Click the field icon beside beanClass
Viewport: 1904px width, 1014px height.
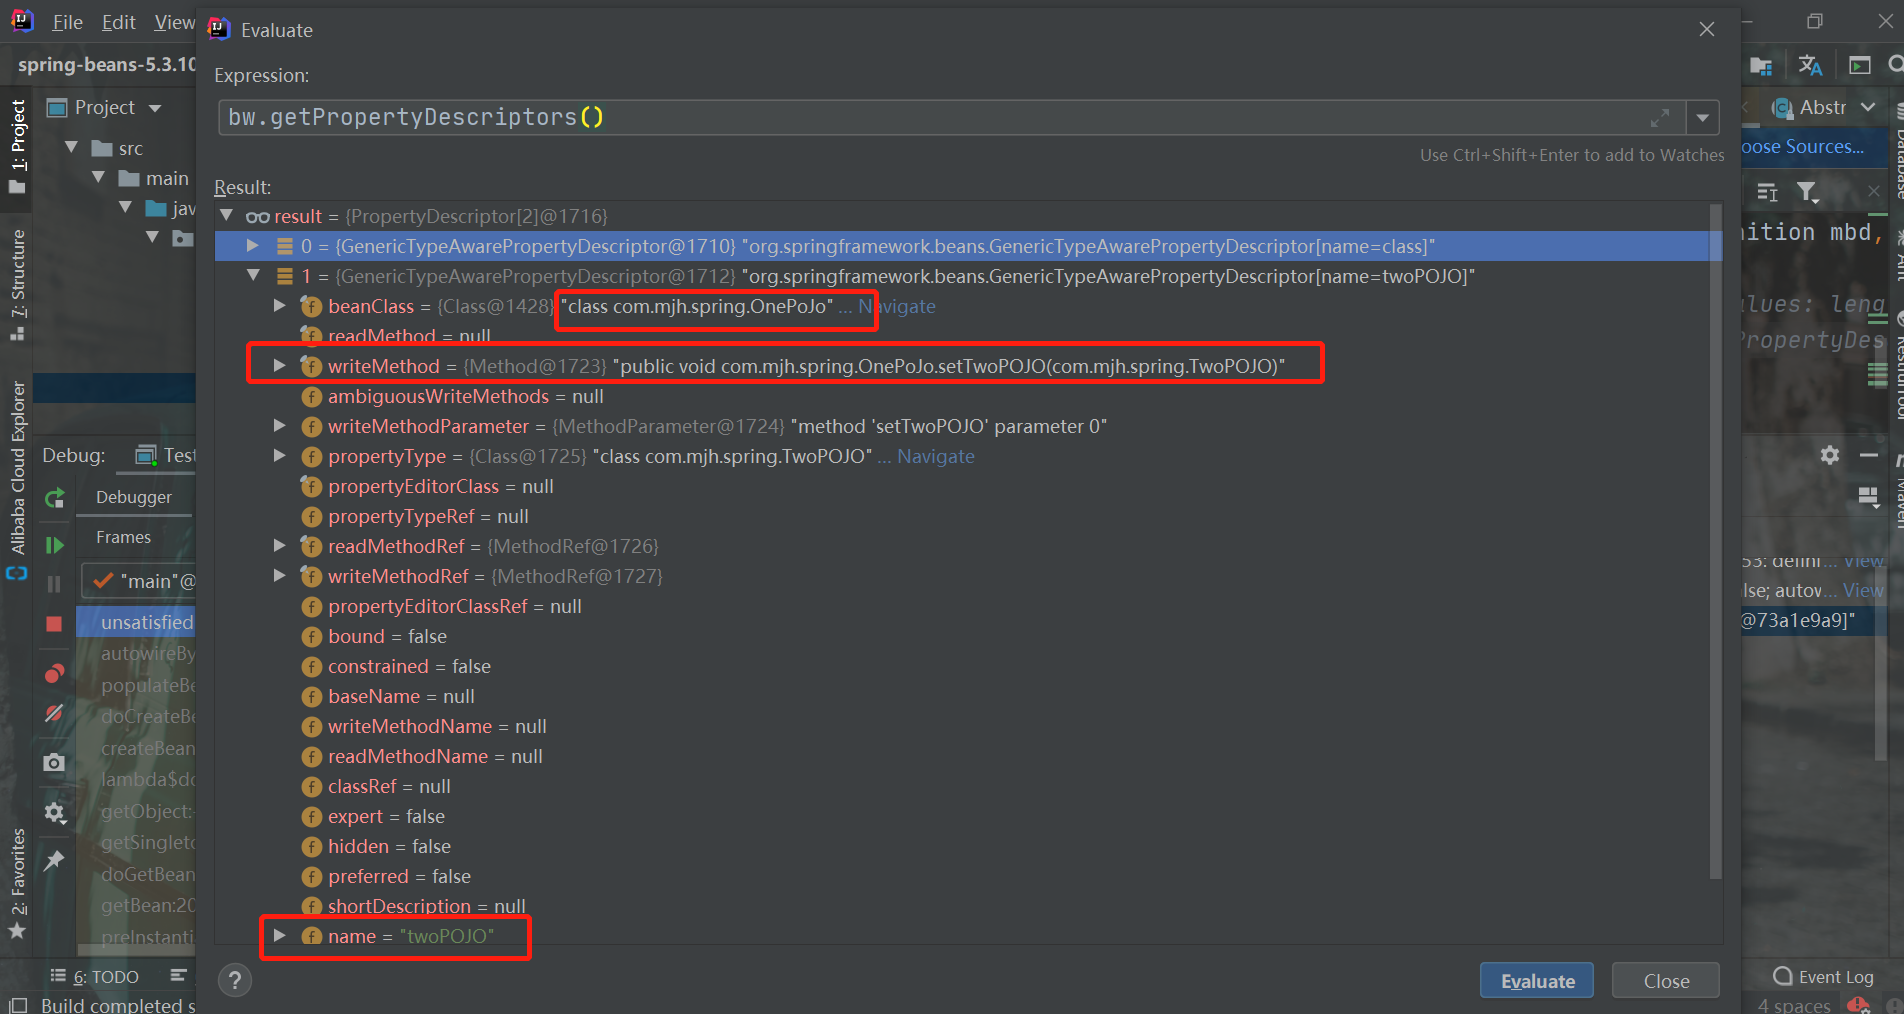pyautogui.click(x=312, y=307)
